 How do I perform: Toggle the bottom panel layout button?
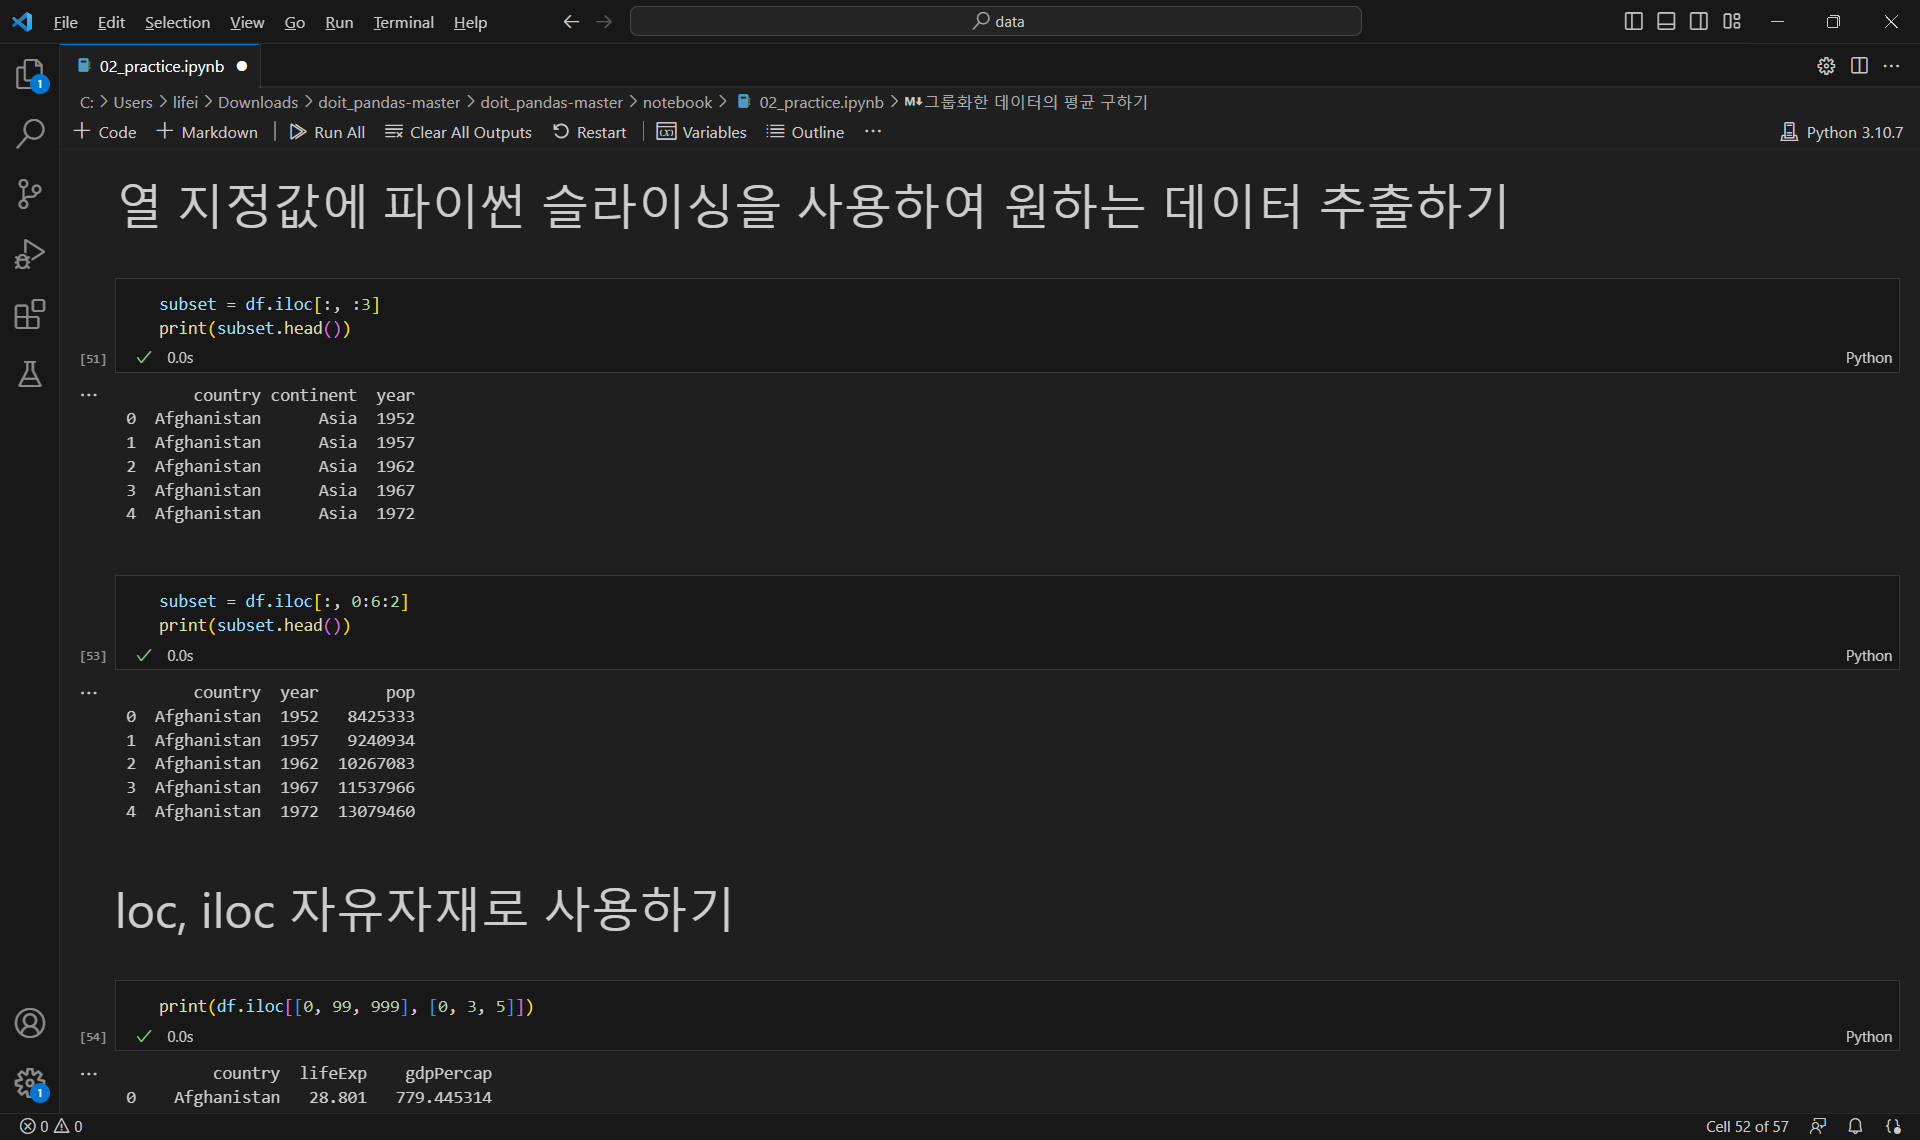(1666, 21)
